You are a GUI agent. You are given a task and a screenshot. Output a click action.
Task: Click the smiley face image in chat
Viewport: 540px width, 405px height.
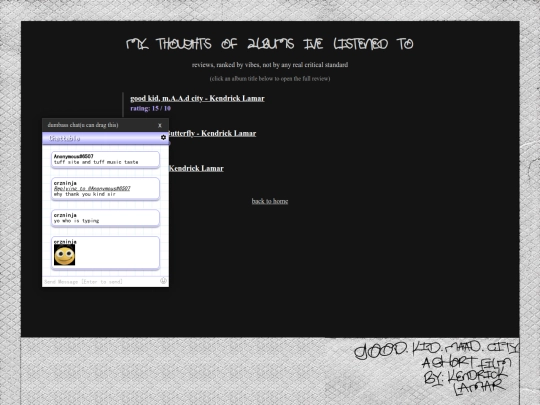(x=64, y=255)
